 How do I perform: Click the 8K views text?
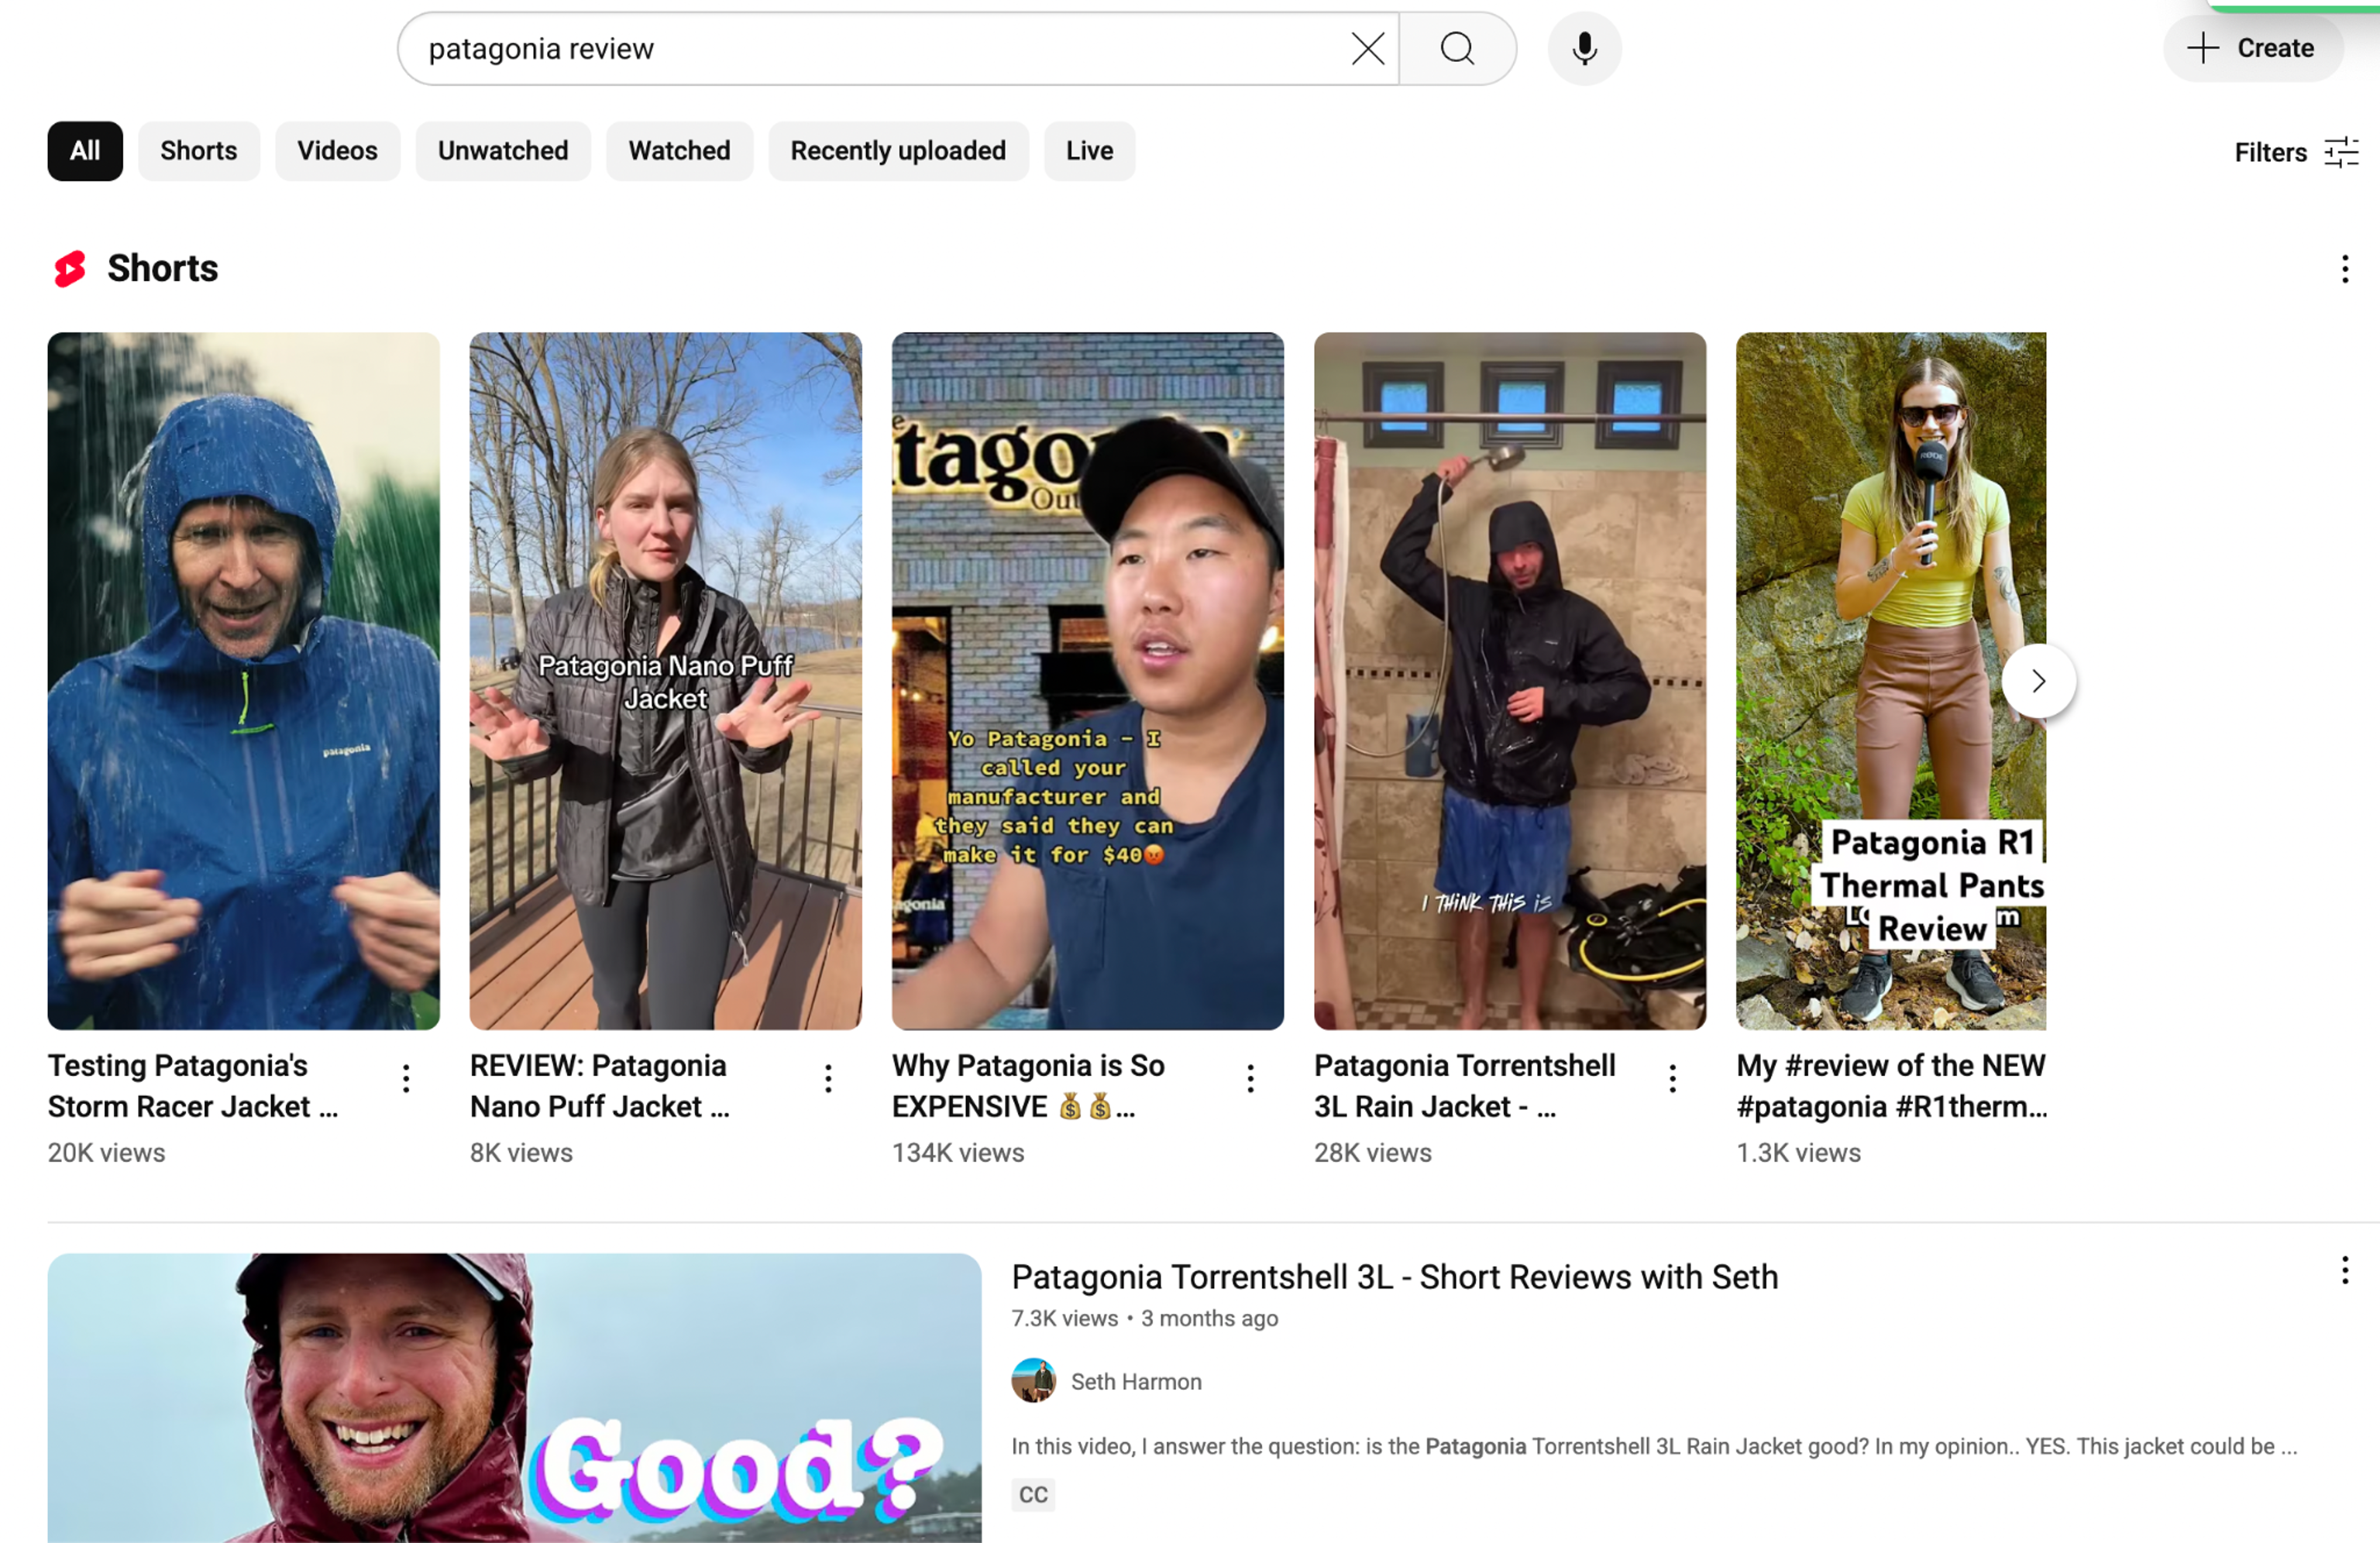(522, 1153)
